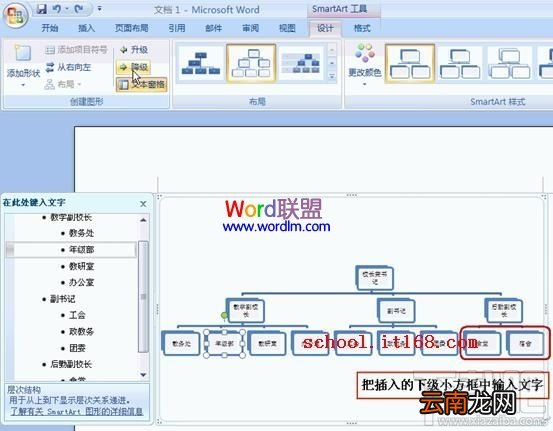This screenshot has height=431, width=553.
Task: Apply the second SmartArt style thumbnail
Action: pos(460,64)
